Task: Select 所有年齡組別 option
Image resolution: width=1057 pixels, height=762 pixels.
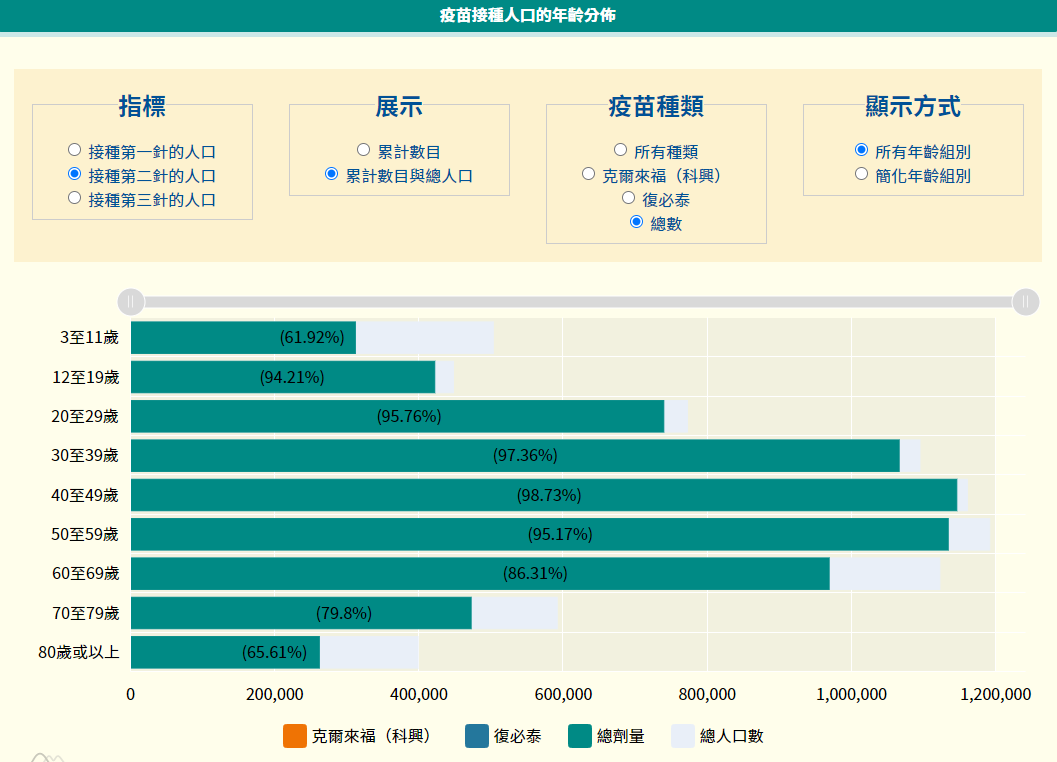Action: point(861,148)
